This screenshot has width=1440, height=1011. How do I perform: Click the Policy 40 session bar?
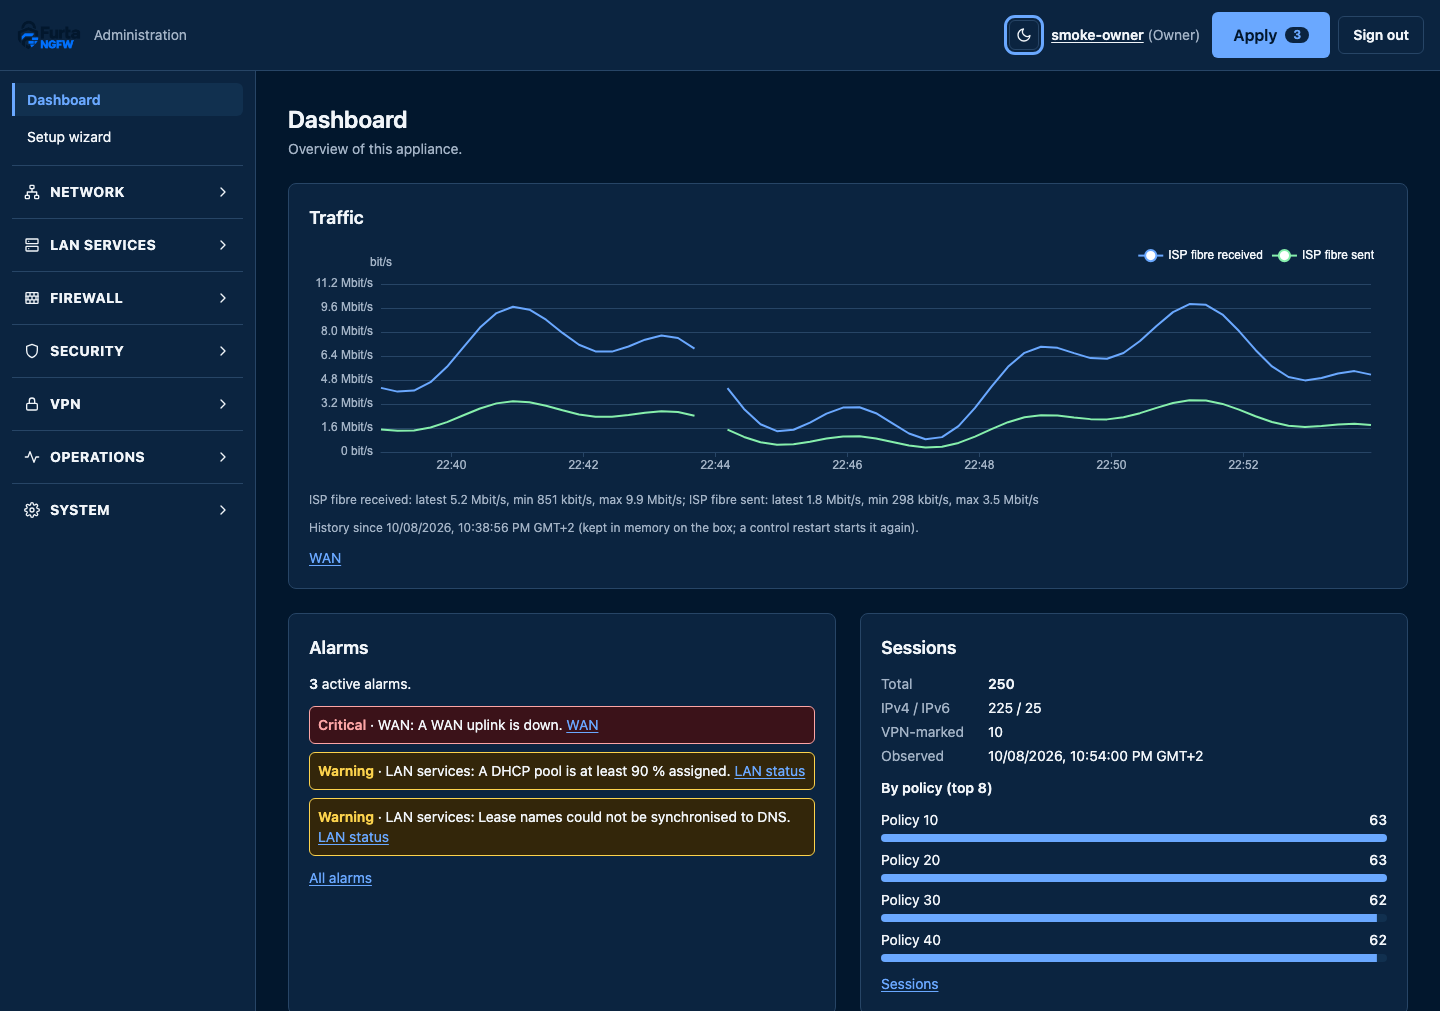(1134, 958)
